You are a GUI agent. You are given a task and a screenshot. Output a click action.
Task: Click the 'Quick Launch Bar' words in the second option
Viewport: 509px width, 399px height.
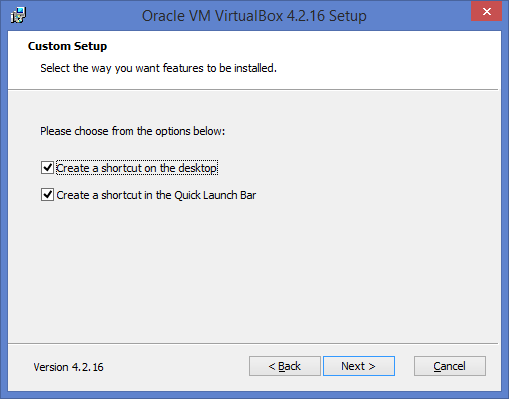coord(215,195)
